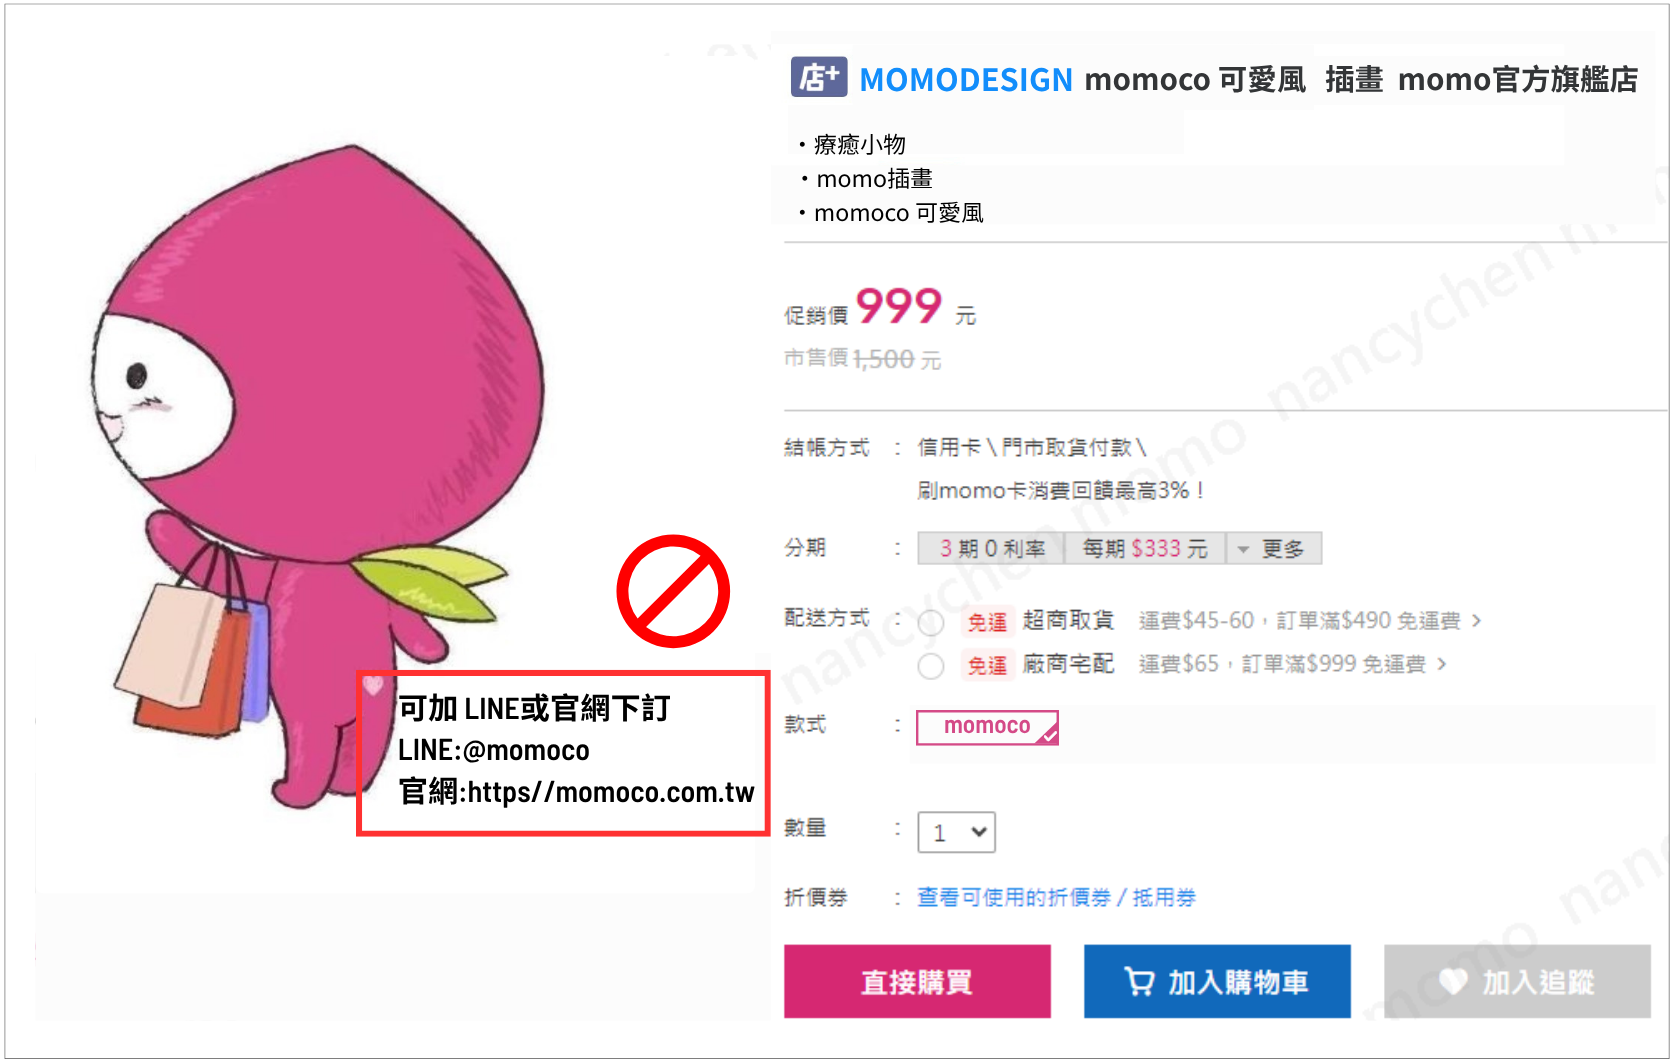
Task: Select 超商取貨 delivery radio button
Action: pos(931,623)
